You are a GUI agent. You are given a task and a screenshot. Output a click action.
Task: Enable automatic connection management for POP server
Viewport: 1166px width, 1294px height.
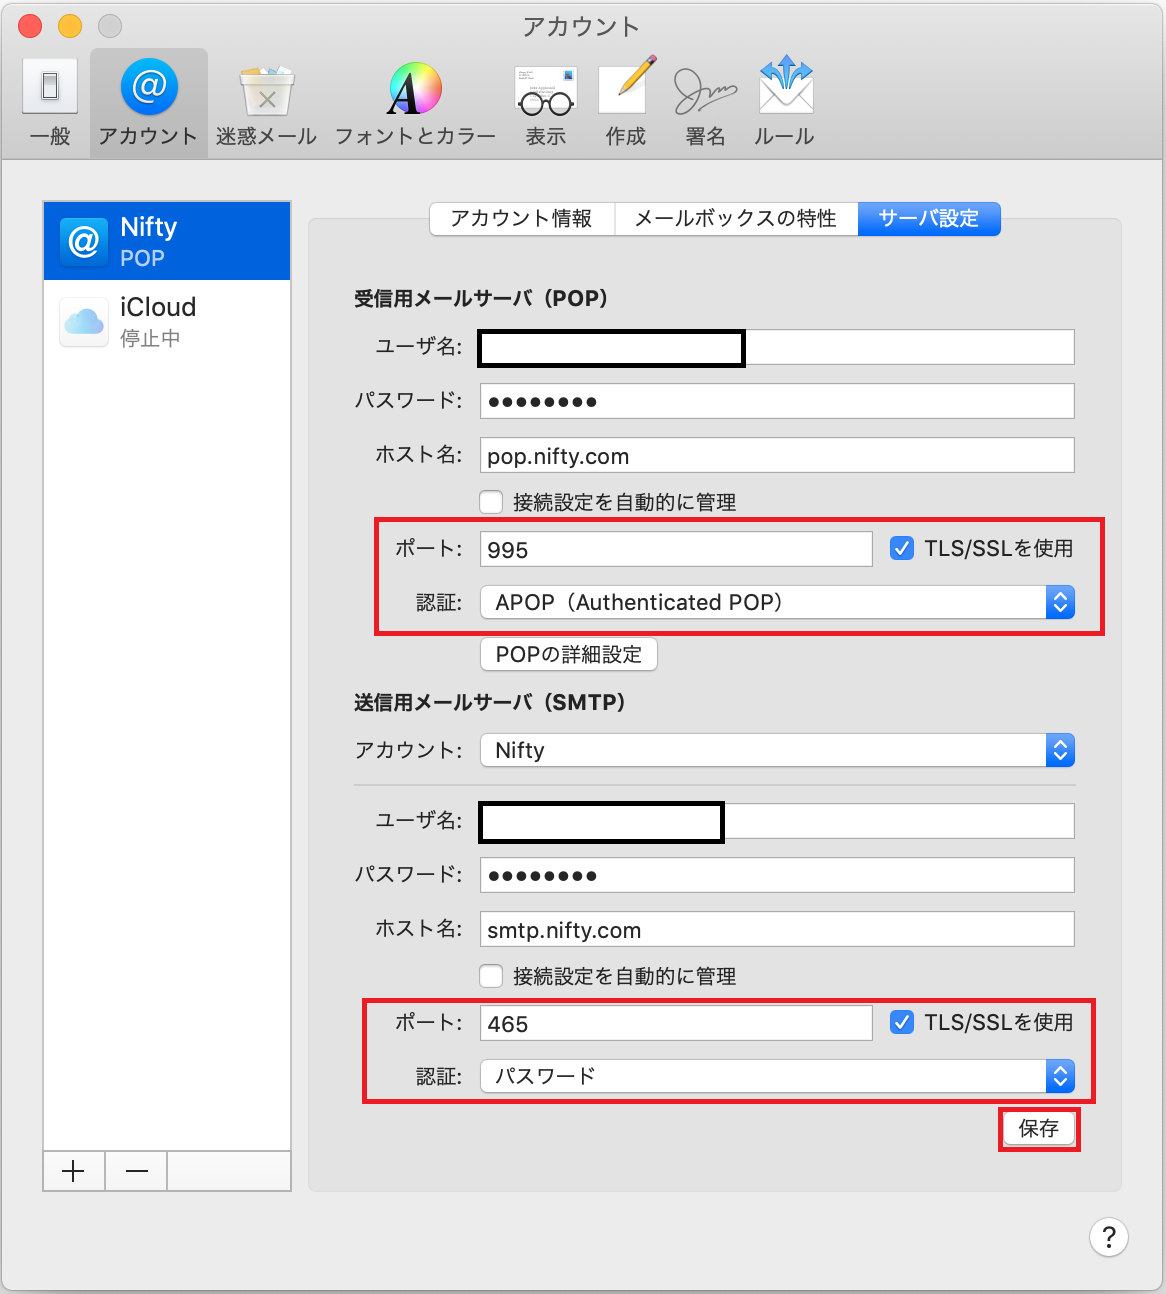point(491,502)
